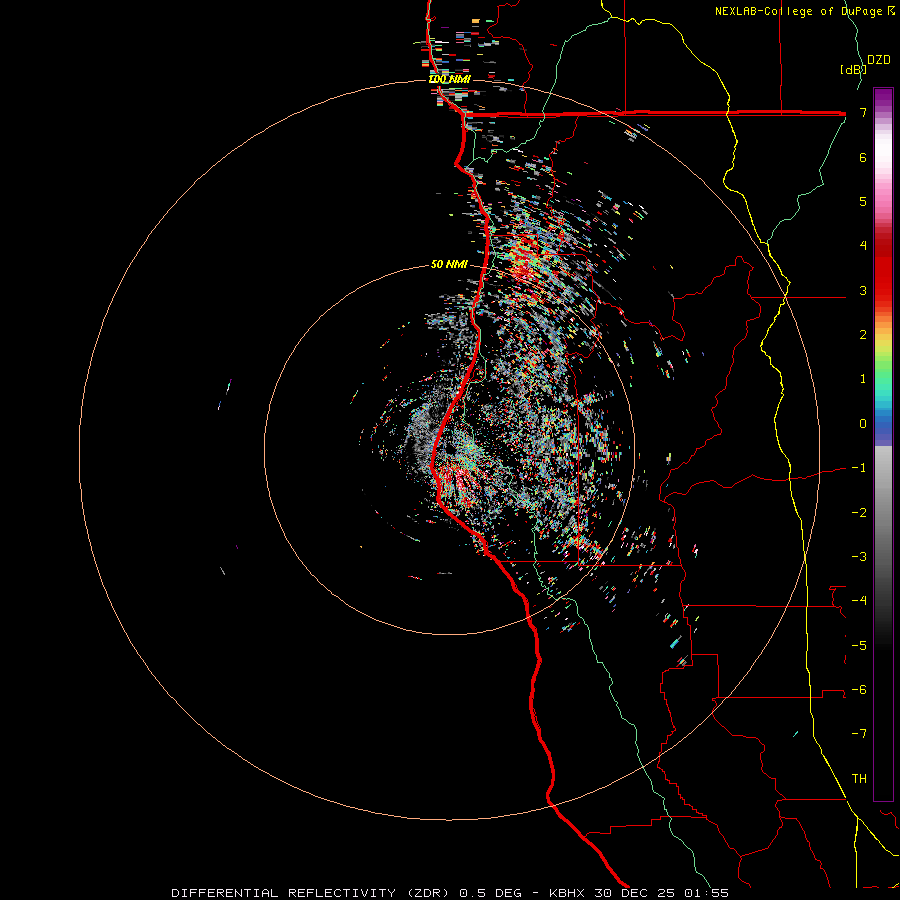Click the 7 value on the scale

pyautogui.click(x=863, y=112)
